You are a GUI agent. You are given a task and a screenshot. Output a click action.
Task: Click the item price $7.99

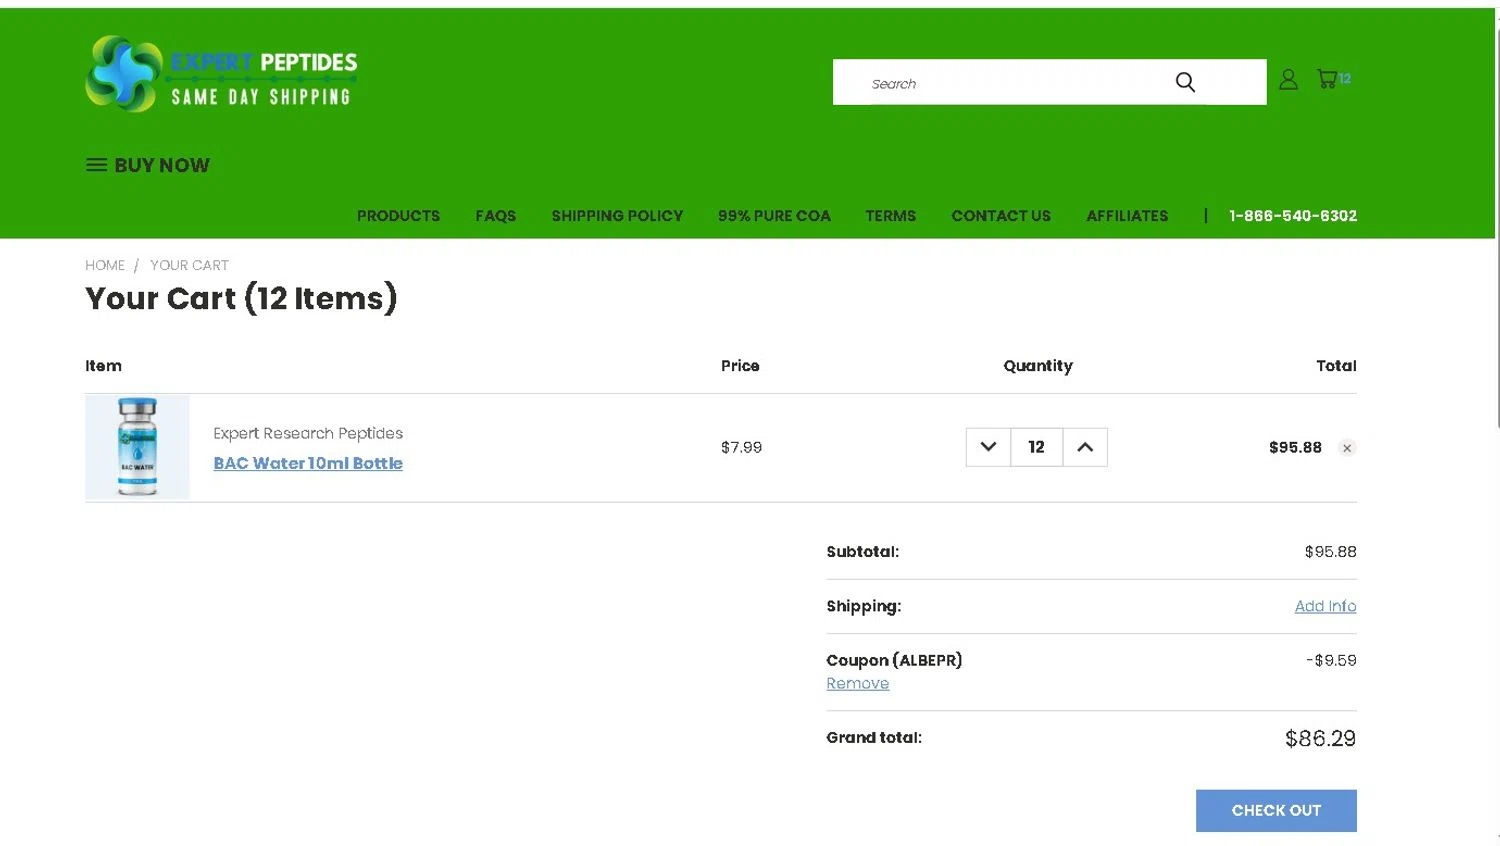coord(741,448)
